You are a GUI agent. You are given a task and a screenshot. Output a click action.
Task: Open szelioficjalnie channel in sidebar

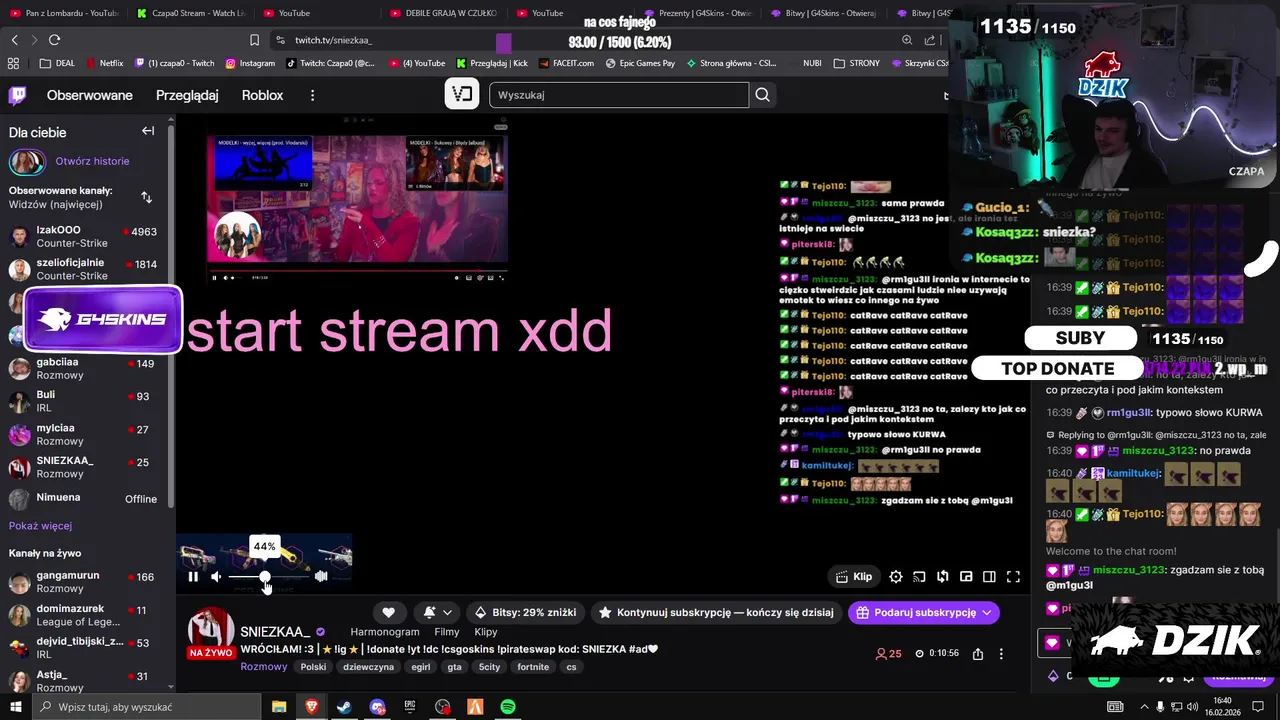point(87,269)
